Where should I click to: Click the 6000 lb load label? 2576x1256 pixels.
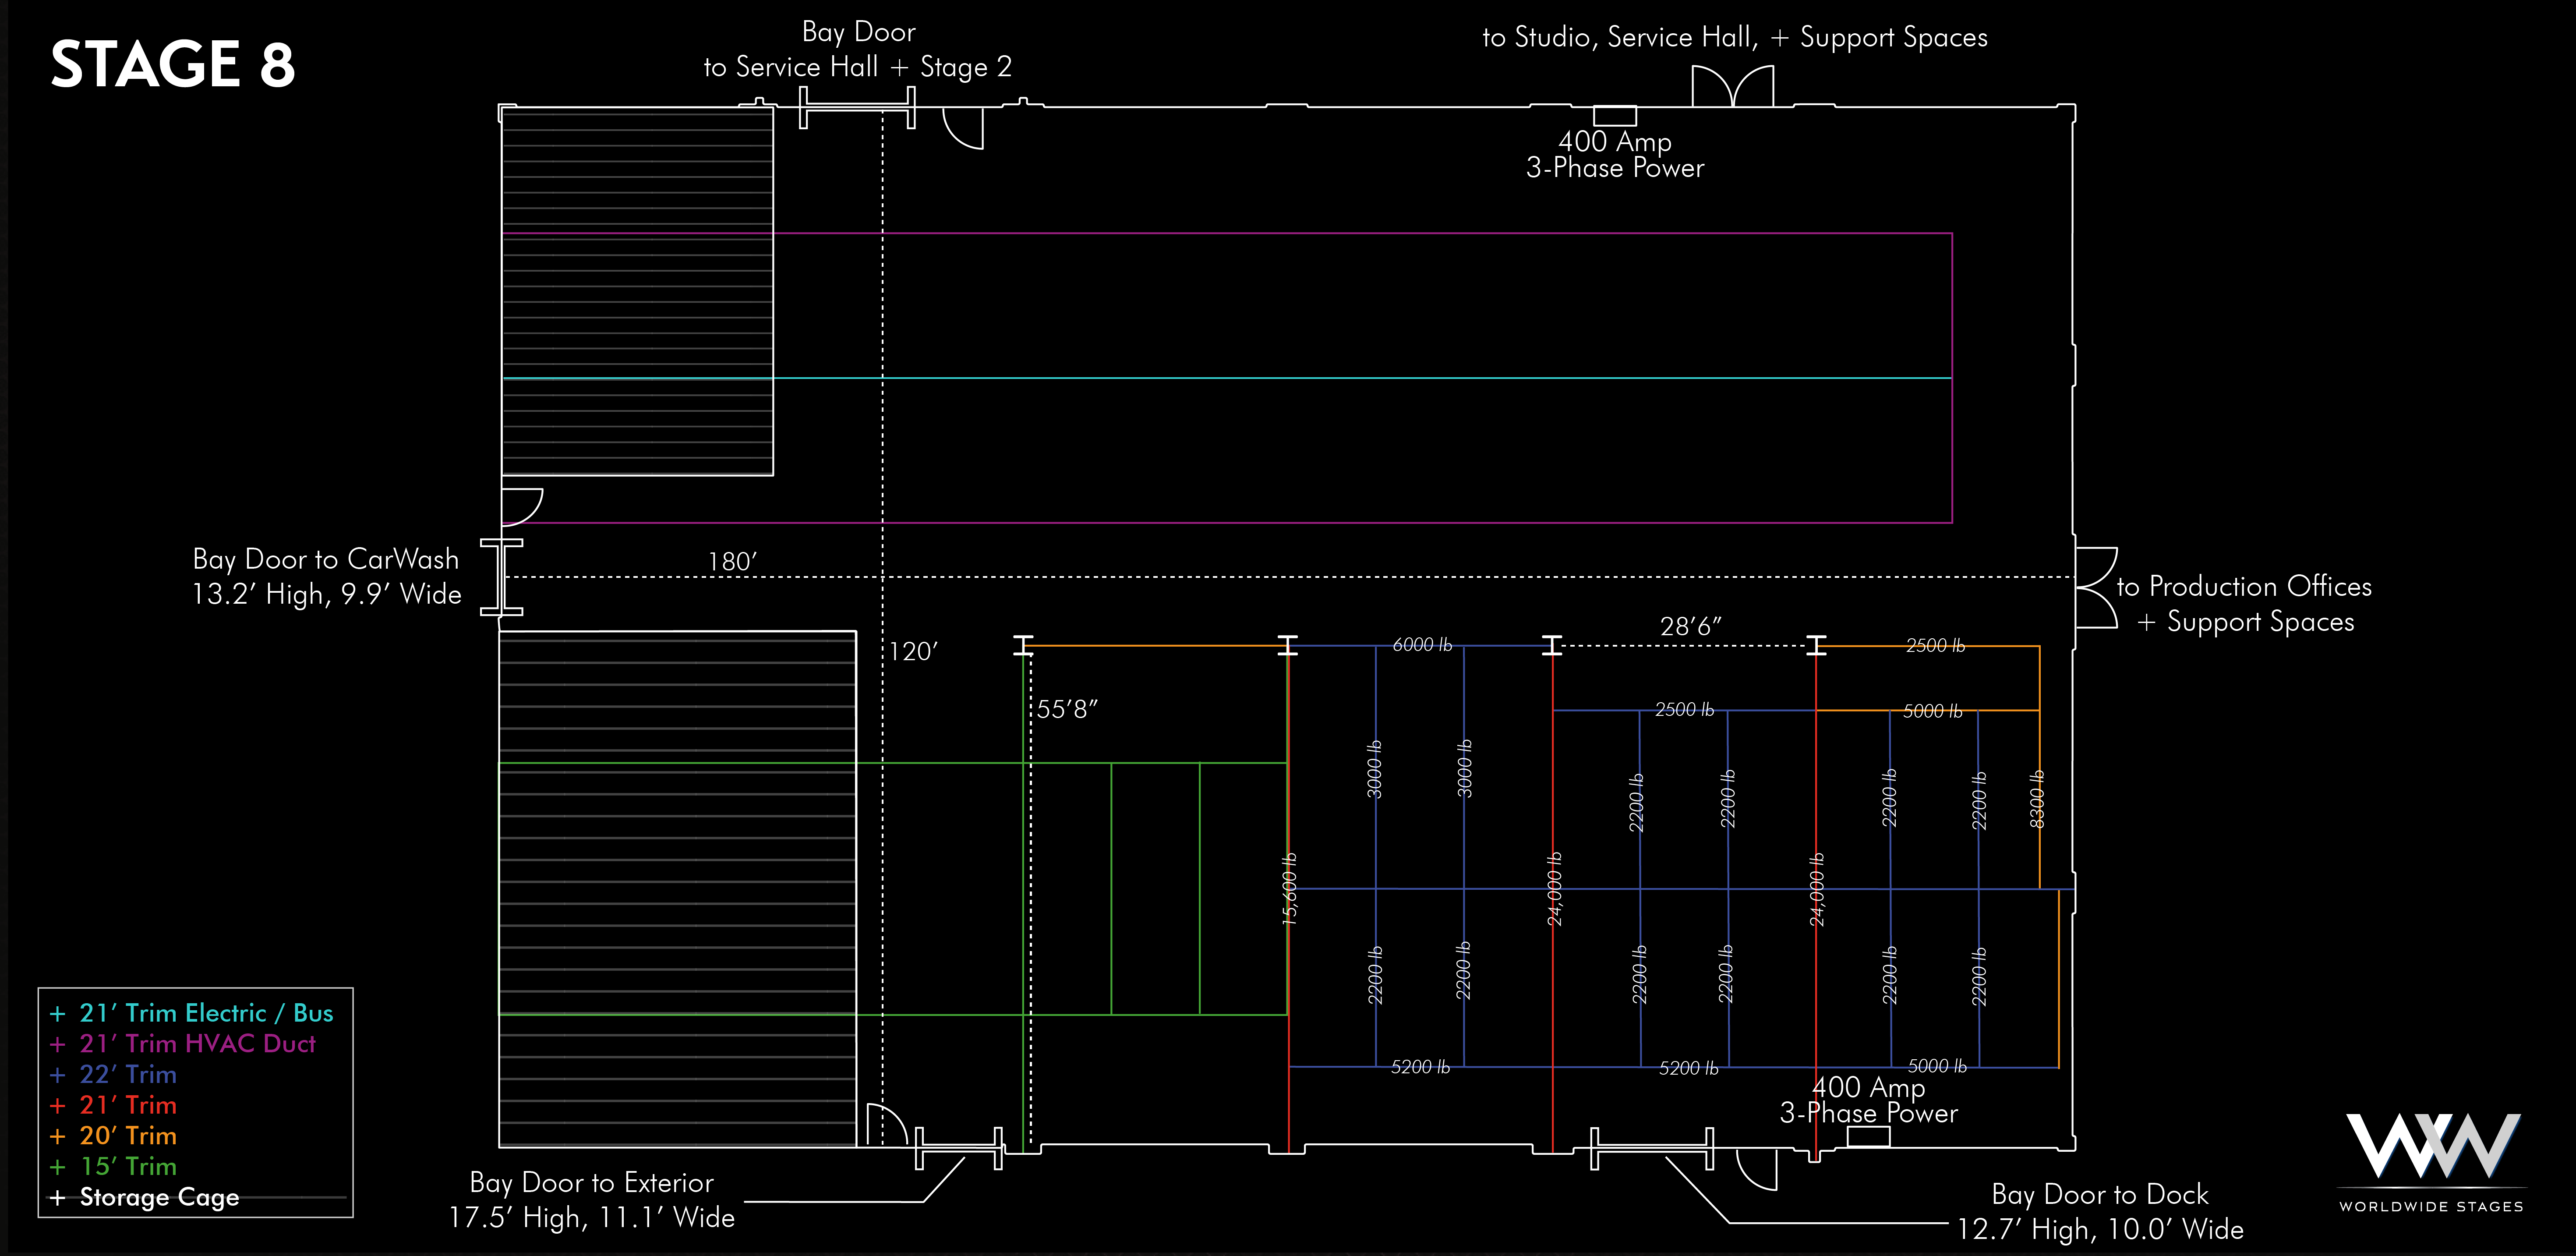click(x=1422, y=645)
